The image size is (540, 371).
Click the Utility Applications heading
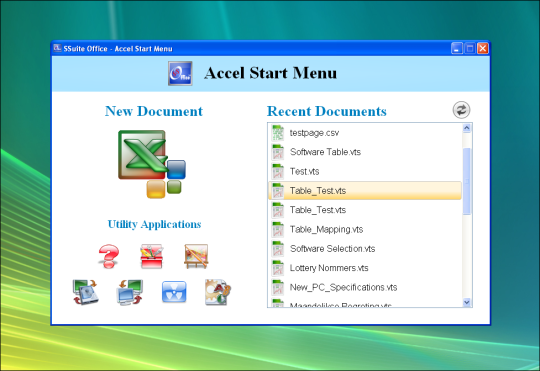tap(154, 224)
